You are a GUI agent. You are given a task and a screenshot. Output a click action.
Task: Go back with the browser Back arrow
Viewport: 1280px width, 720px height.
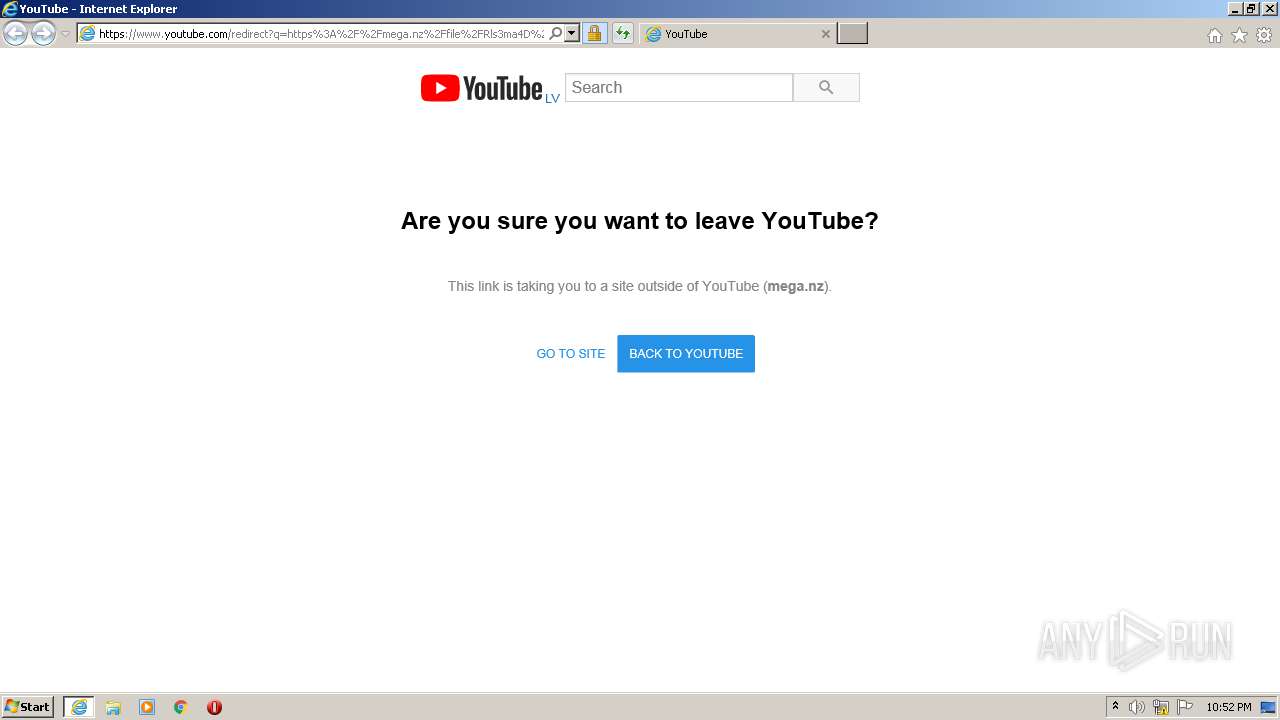coord(15,34)
